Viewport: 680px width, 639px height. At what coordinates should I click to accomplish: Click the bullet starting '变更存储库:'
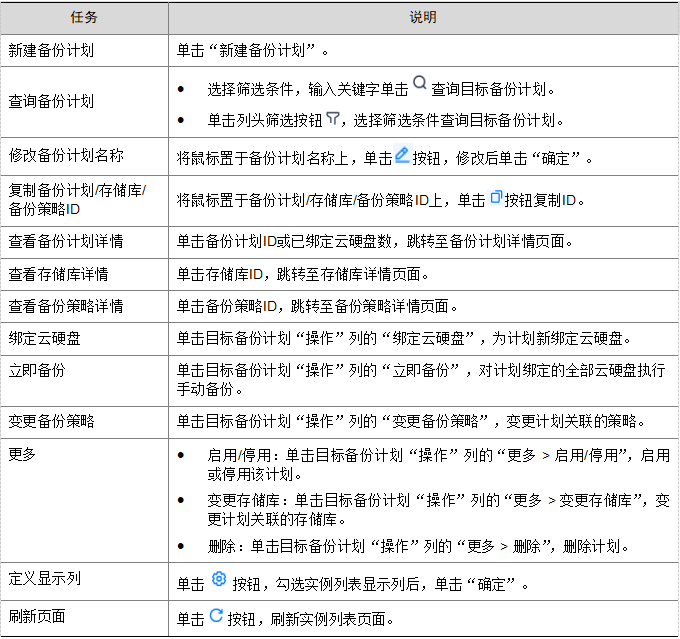(x=438, y=510)
